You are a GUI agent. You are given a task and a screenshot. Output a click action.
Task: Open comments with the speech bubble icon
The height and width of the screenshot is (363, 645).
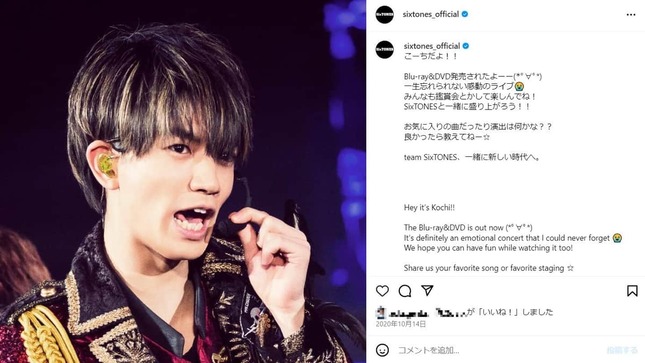[x=405, y=291]
